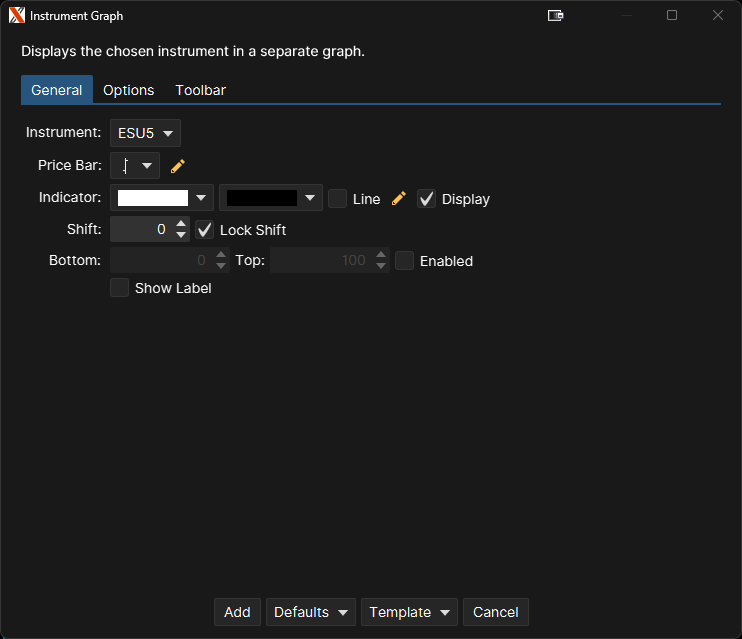
Task: Tick the Enabled checkbox
Action: [404, 261]
